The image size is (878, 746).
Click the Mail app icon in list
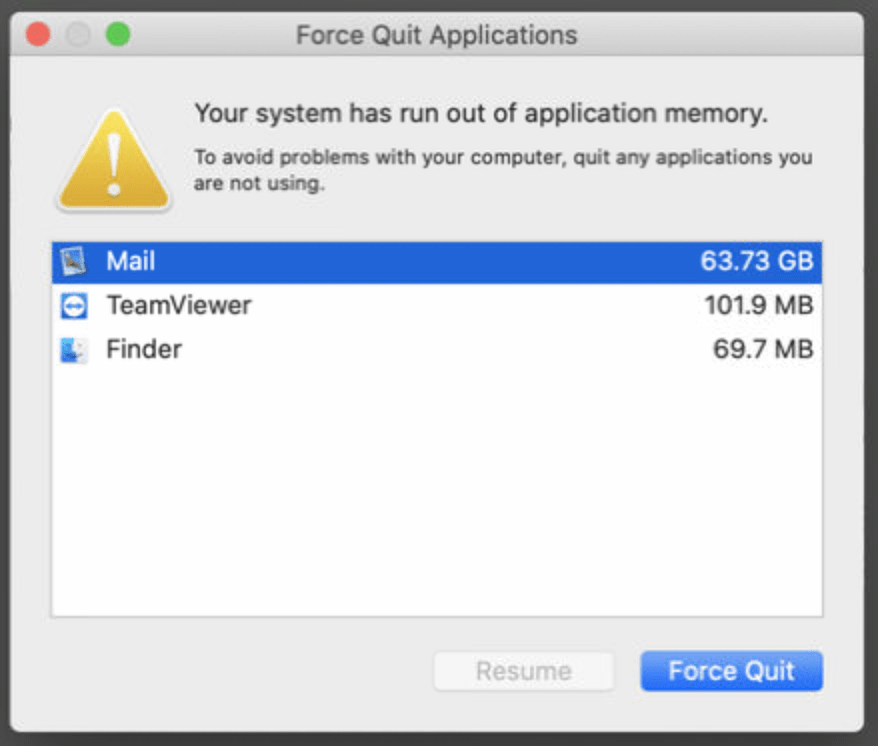click(74, 262)
